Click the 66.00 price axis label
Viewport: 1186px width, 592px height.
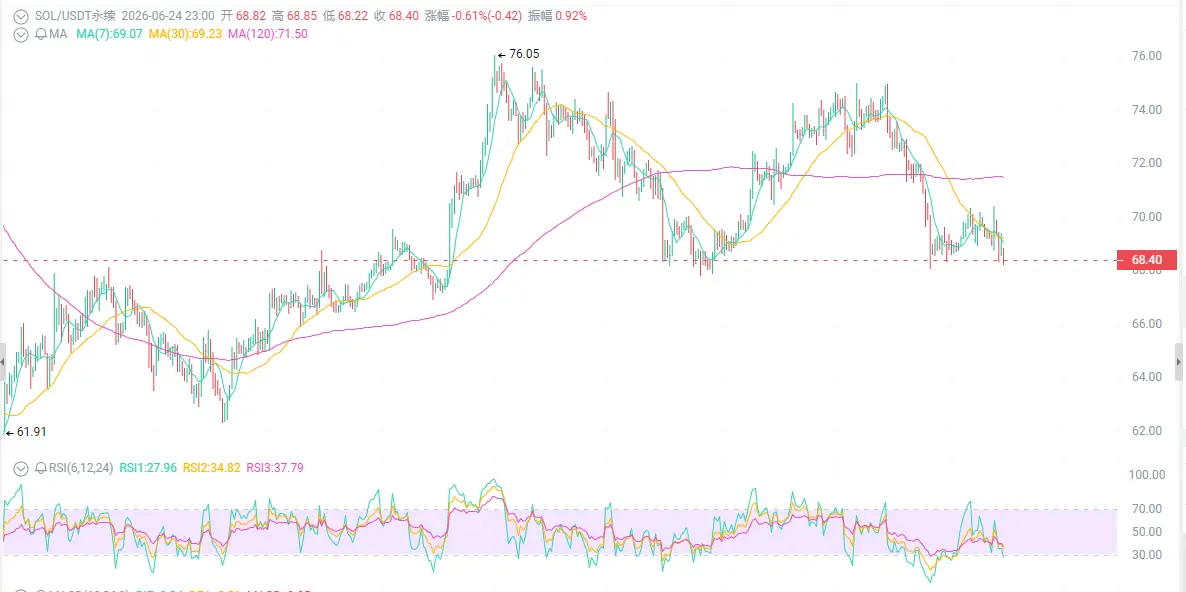[x=1147, y=324]
